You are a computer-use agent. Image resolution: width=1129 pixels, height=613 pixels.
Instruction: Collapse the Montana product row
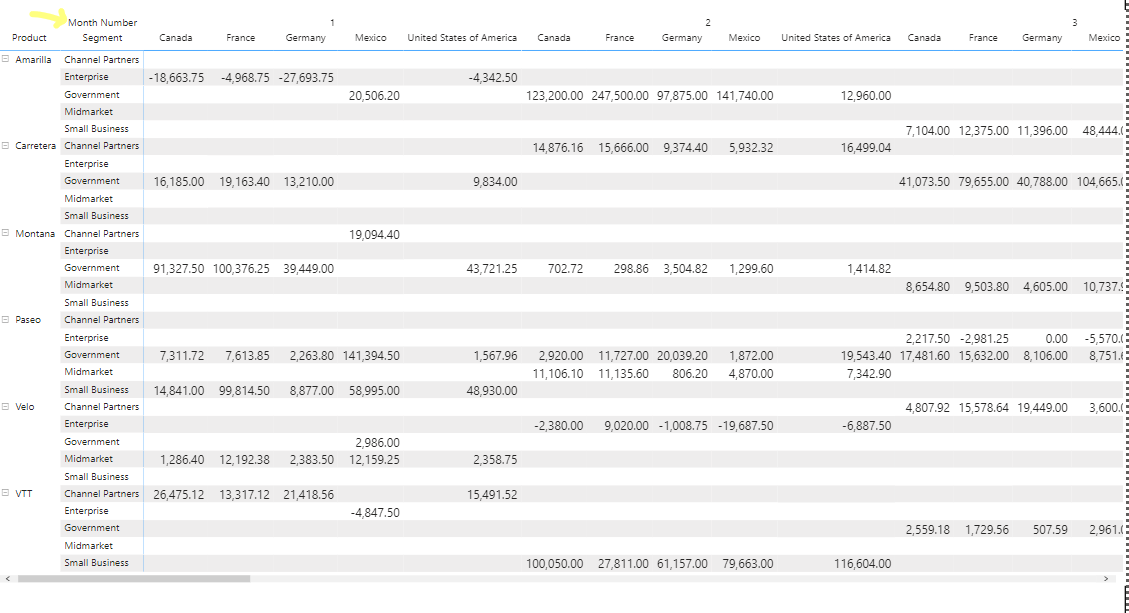click(x=6, y=233)
